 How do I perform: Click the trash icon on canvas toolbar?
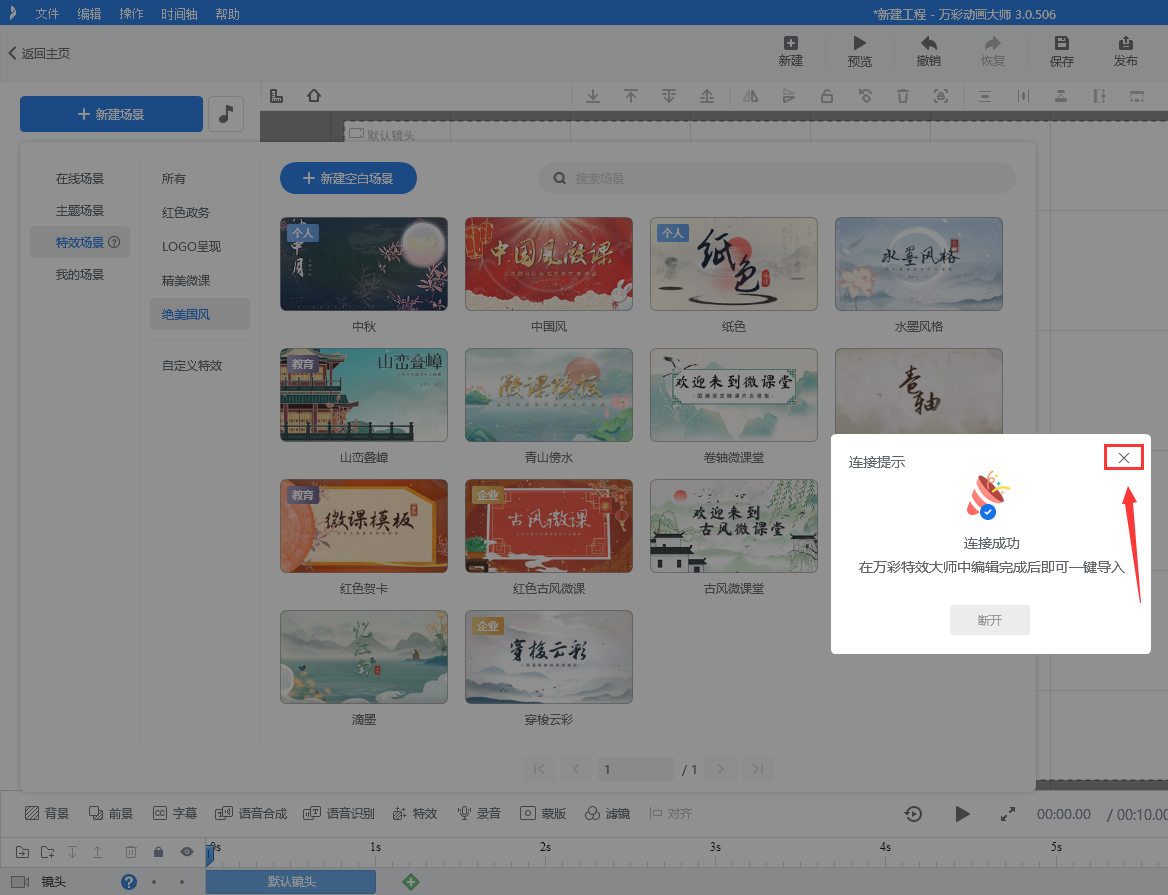(x=903, y=96)
